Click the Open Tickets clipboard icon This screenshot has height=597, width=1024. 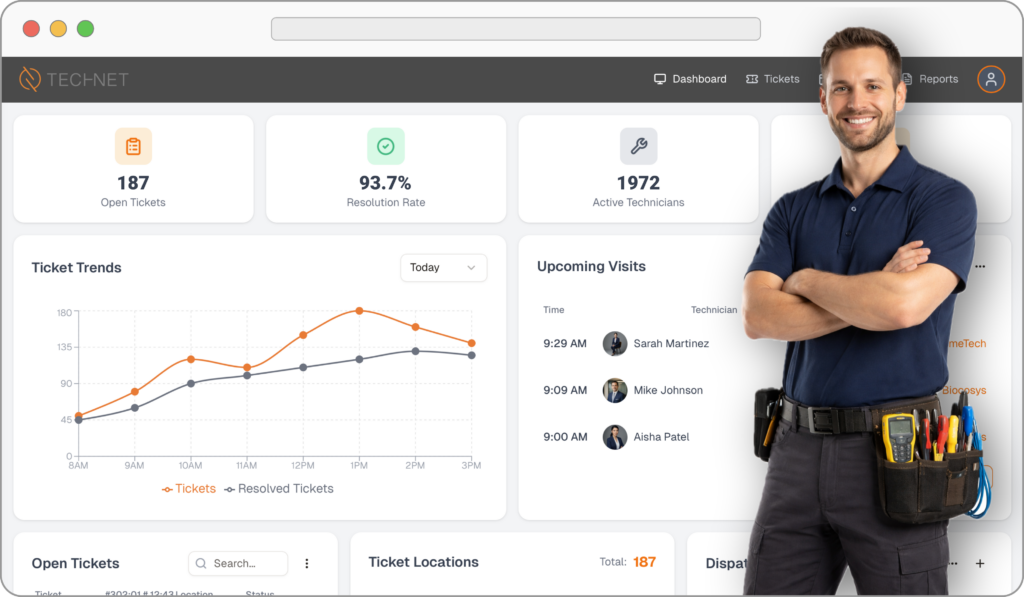(133, 146)
